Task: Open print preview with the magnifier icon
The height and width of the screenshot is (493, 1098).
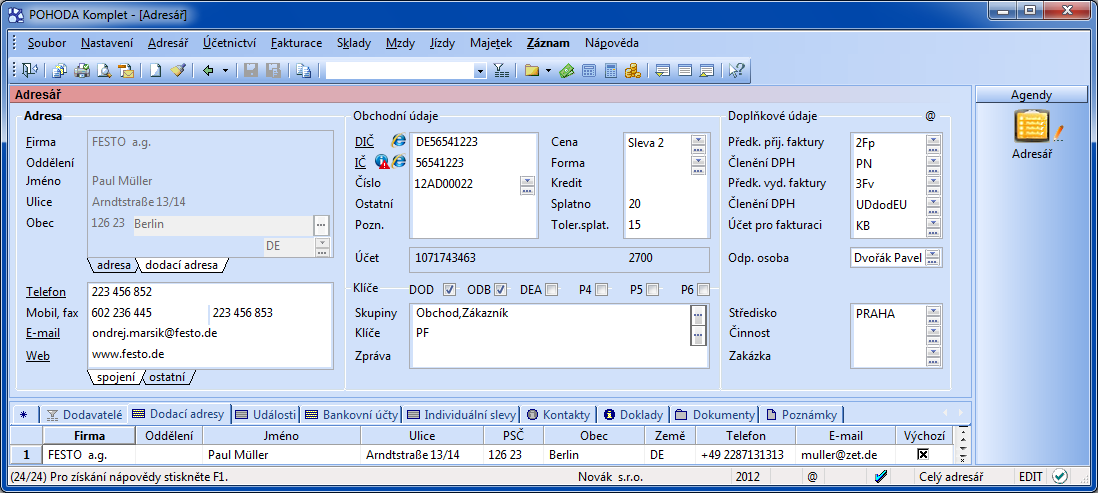Action: pos(104,70)
